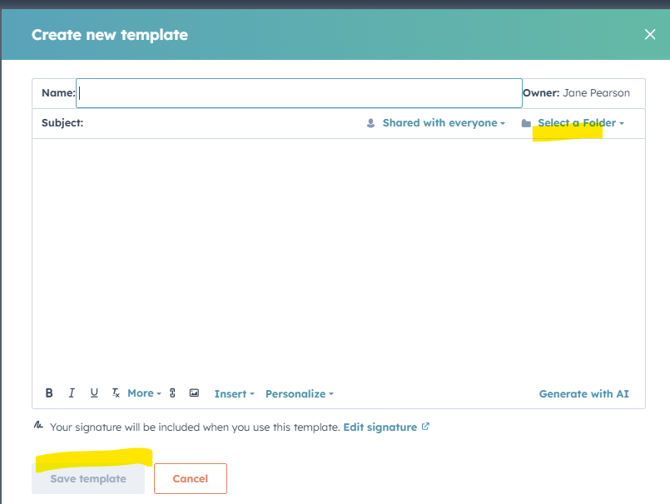The width and height of the screenshot is (670, 504).
Task: Open the Personalize dropdown
Action: click(299, 394)
